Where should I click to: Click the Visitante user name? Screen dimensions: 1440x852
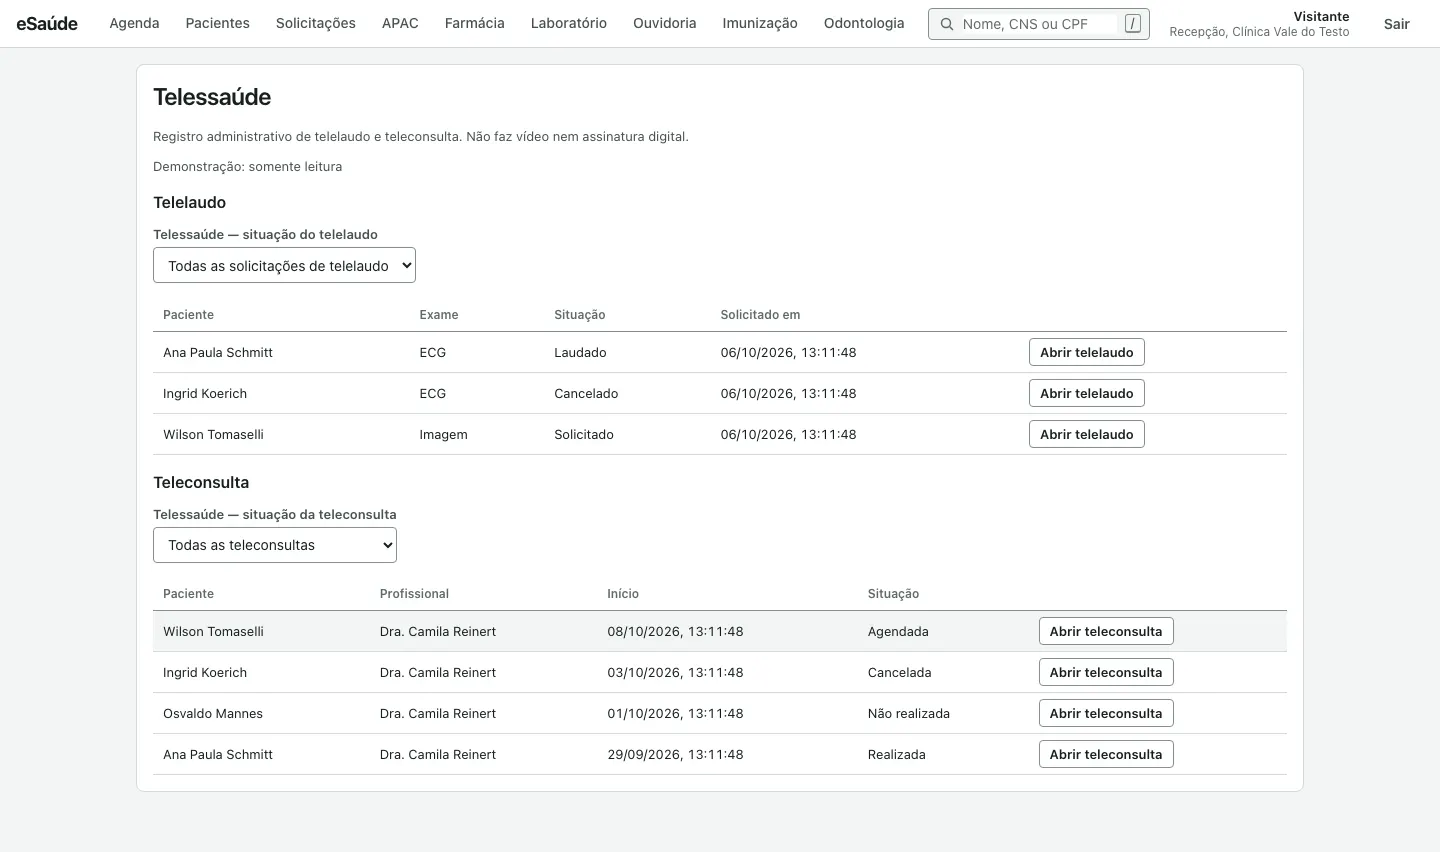tap(1321, 17)
